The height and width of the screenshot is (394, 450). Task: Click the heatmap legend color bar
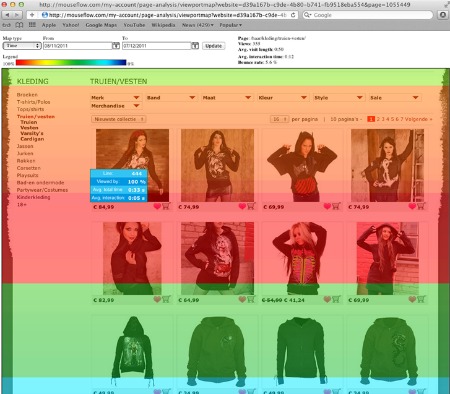(71, 62)
